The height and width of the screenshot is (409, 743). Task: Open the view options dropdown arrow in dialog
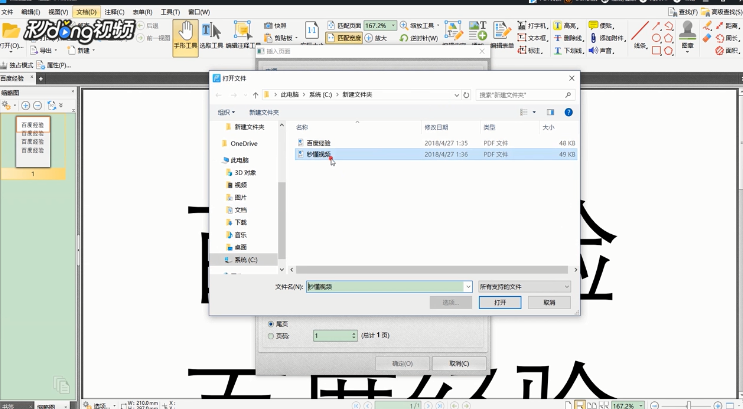click(x=535, y=112)
